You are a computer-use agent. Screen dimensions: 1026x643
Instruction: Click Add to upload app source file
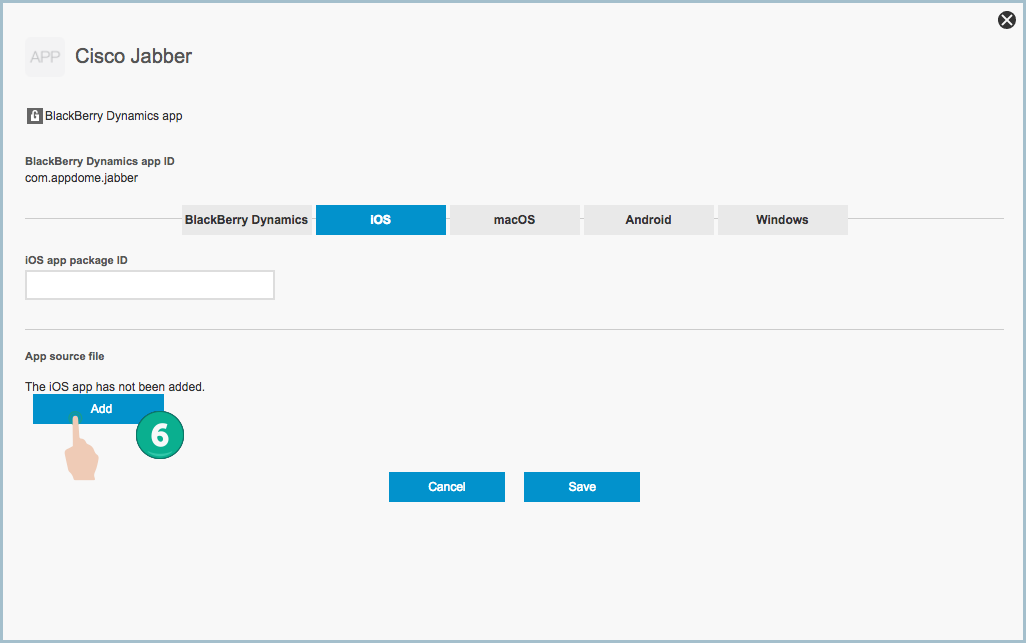[98, 409]
